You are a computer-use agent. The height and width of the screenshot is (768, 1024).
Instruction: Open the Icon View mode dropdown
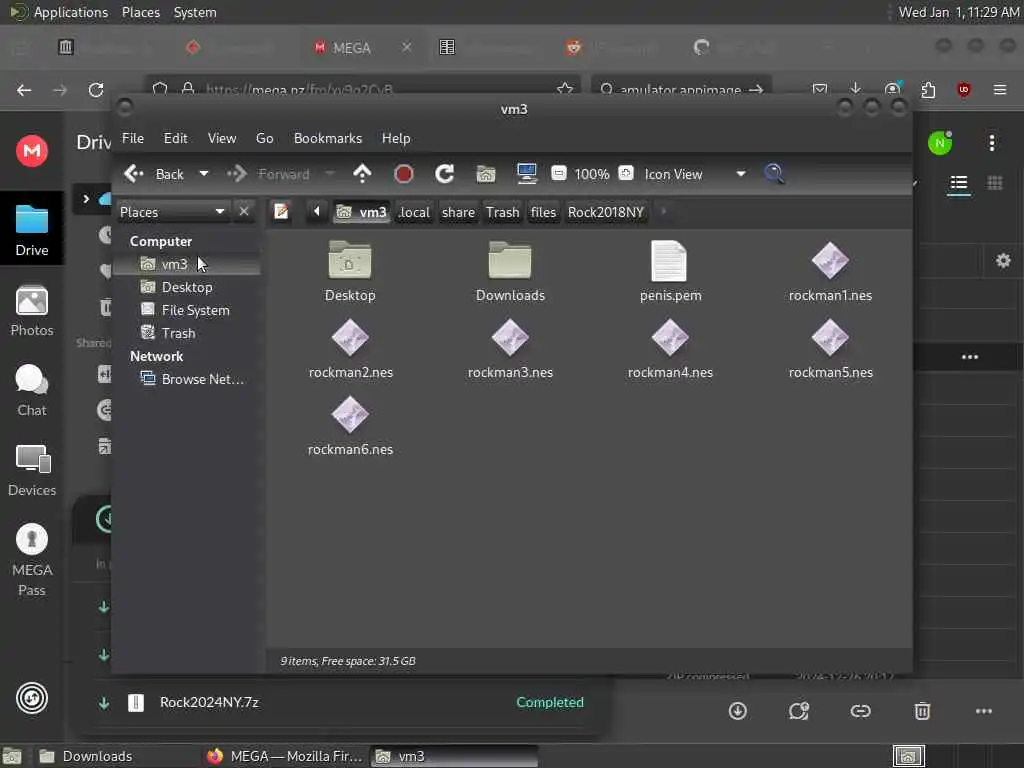tap(695, 174)
